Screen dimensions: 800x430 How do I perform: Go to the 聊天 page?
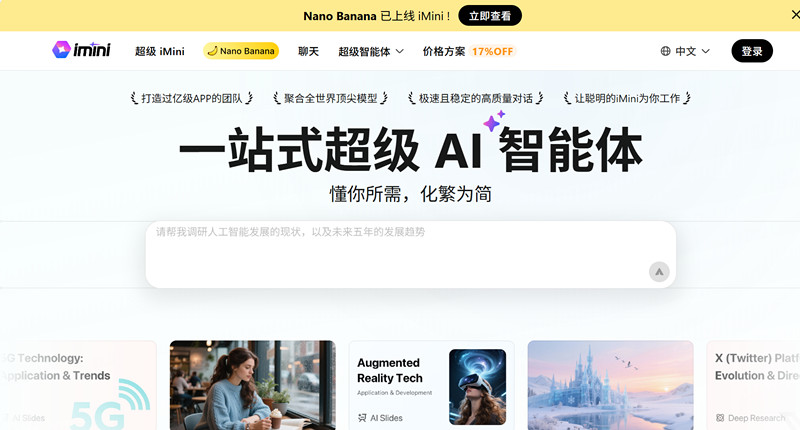pyautogui.click(x=308, y=52)
